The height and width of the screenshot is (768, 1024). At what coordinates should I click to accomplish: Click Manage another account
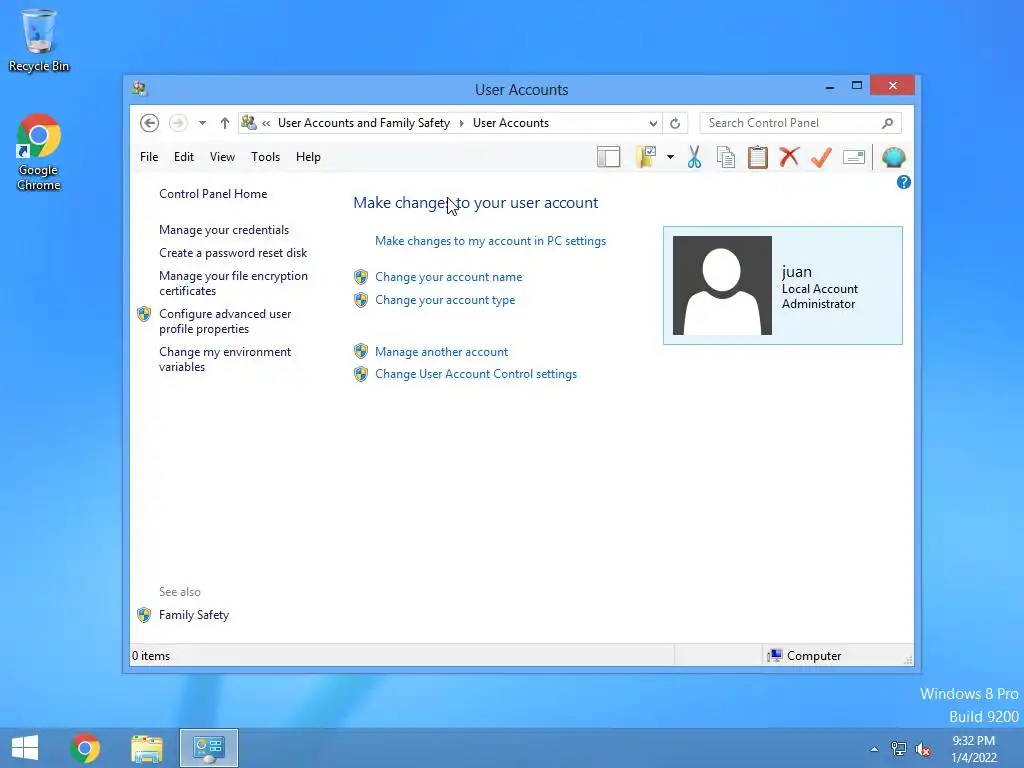(x=441, y=352)
